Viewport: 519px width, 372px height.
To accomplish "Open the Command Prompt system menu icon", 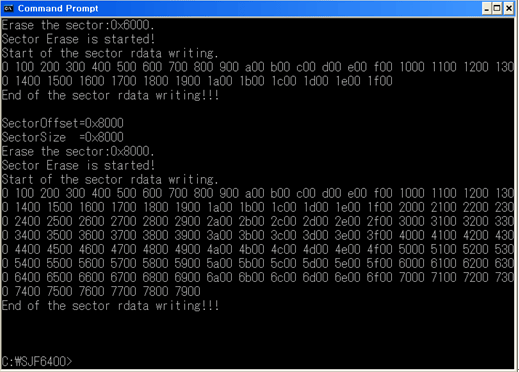I will point(8,8).
